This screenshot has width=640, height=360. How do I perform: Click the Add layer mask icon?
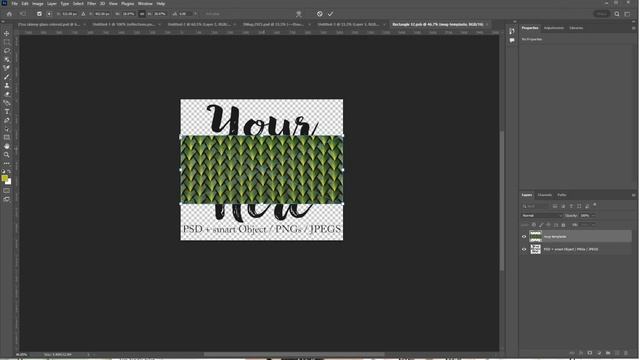pyautogui.click(x=590, y=353)
